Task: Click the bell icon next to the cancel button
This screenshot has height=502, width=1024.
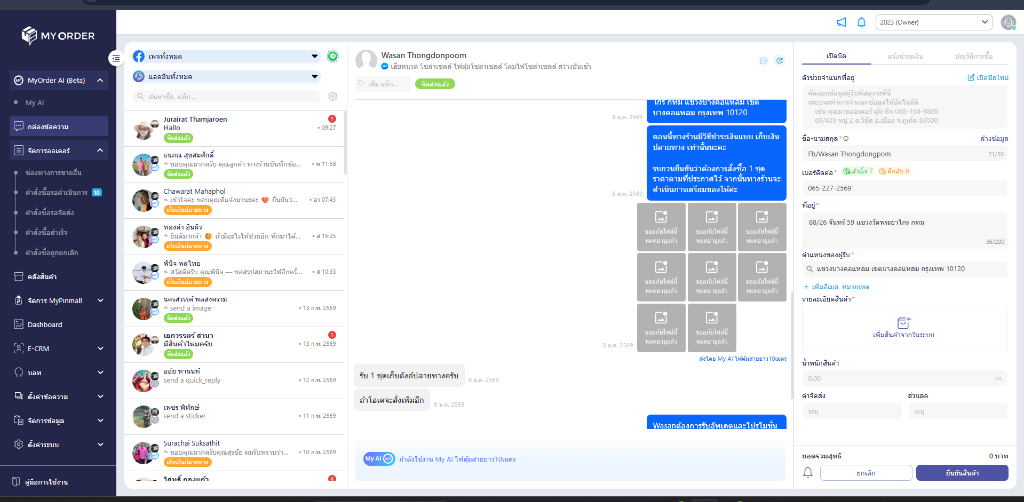Action: click(808, 473)
